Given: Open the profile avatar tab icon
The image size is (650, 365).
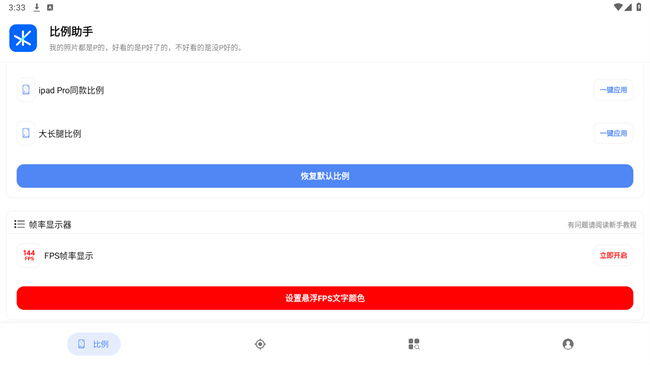Looking at the screenshot, I should coord(568,344).
